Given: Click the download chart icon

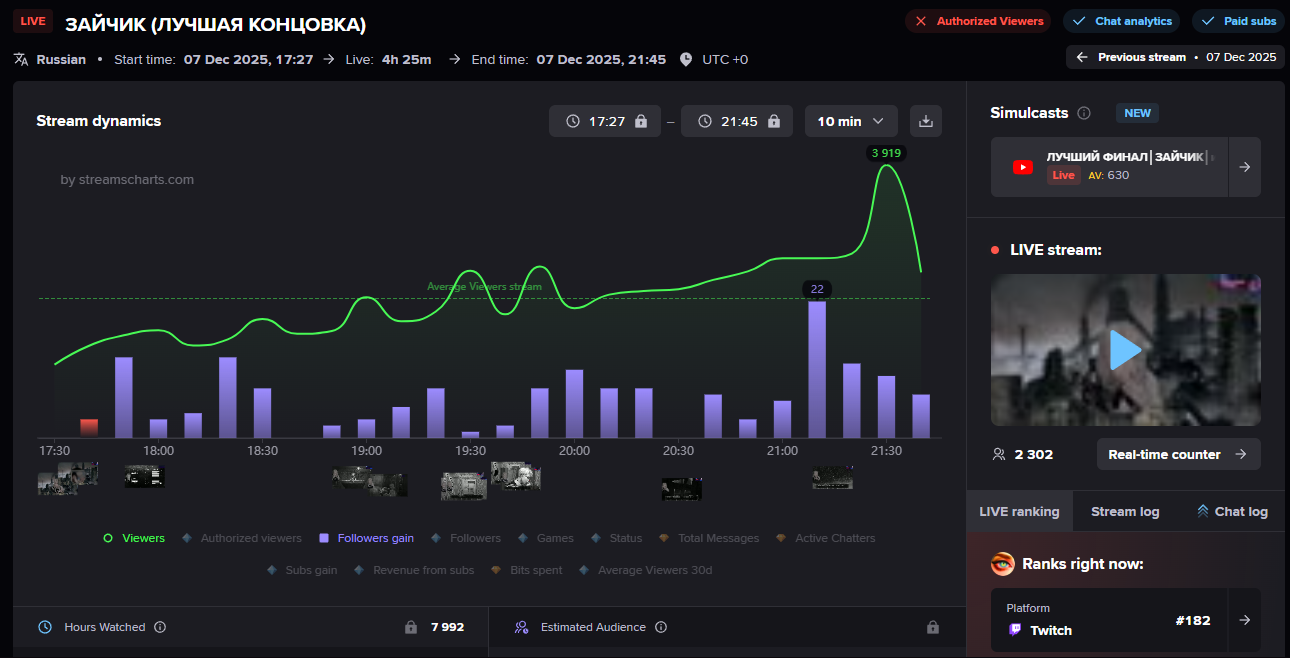Looking at the screenshot, I should coord(925,121).
